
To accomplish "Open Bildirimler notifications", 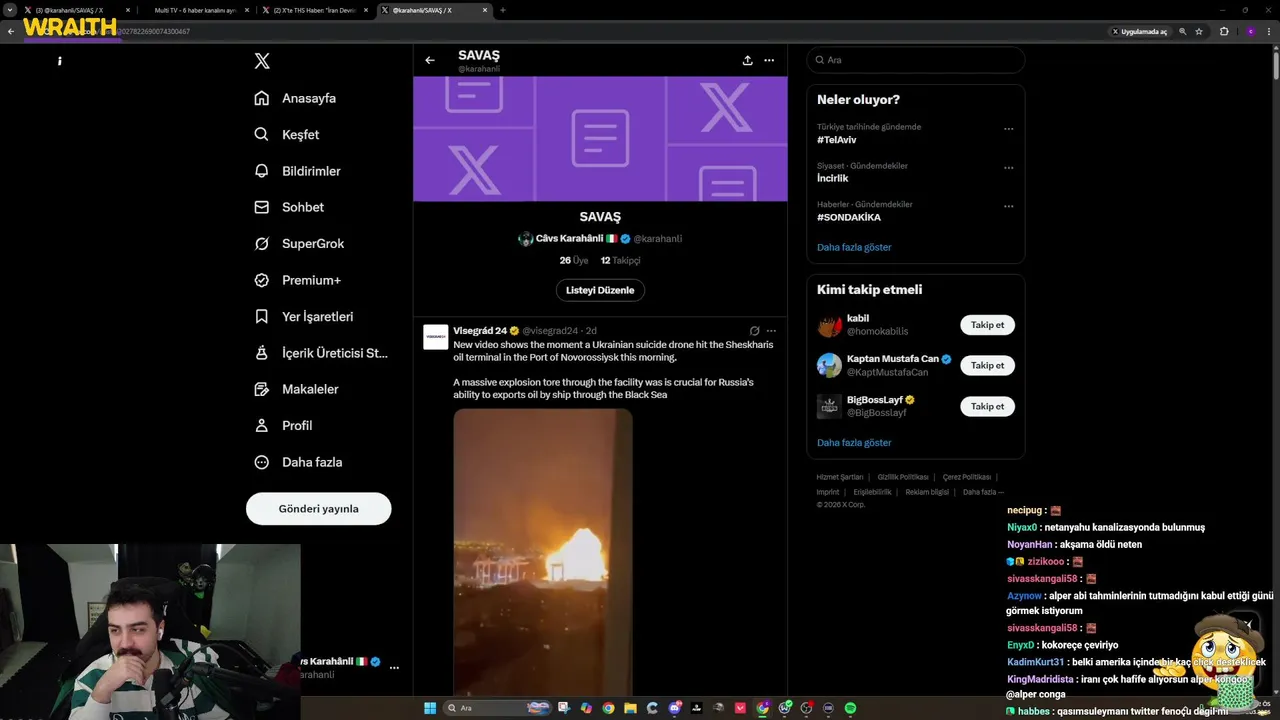I will (x=297, y=171).
